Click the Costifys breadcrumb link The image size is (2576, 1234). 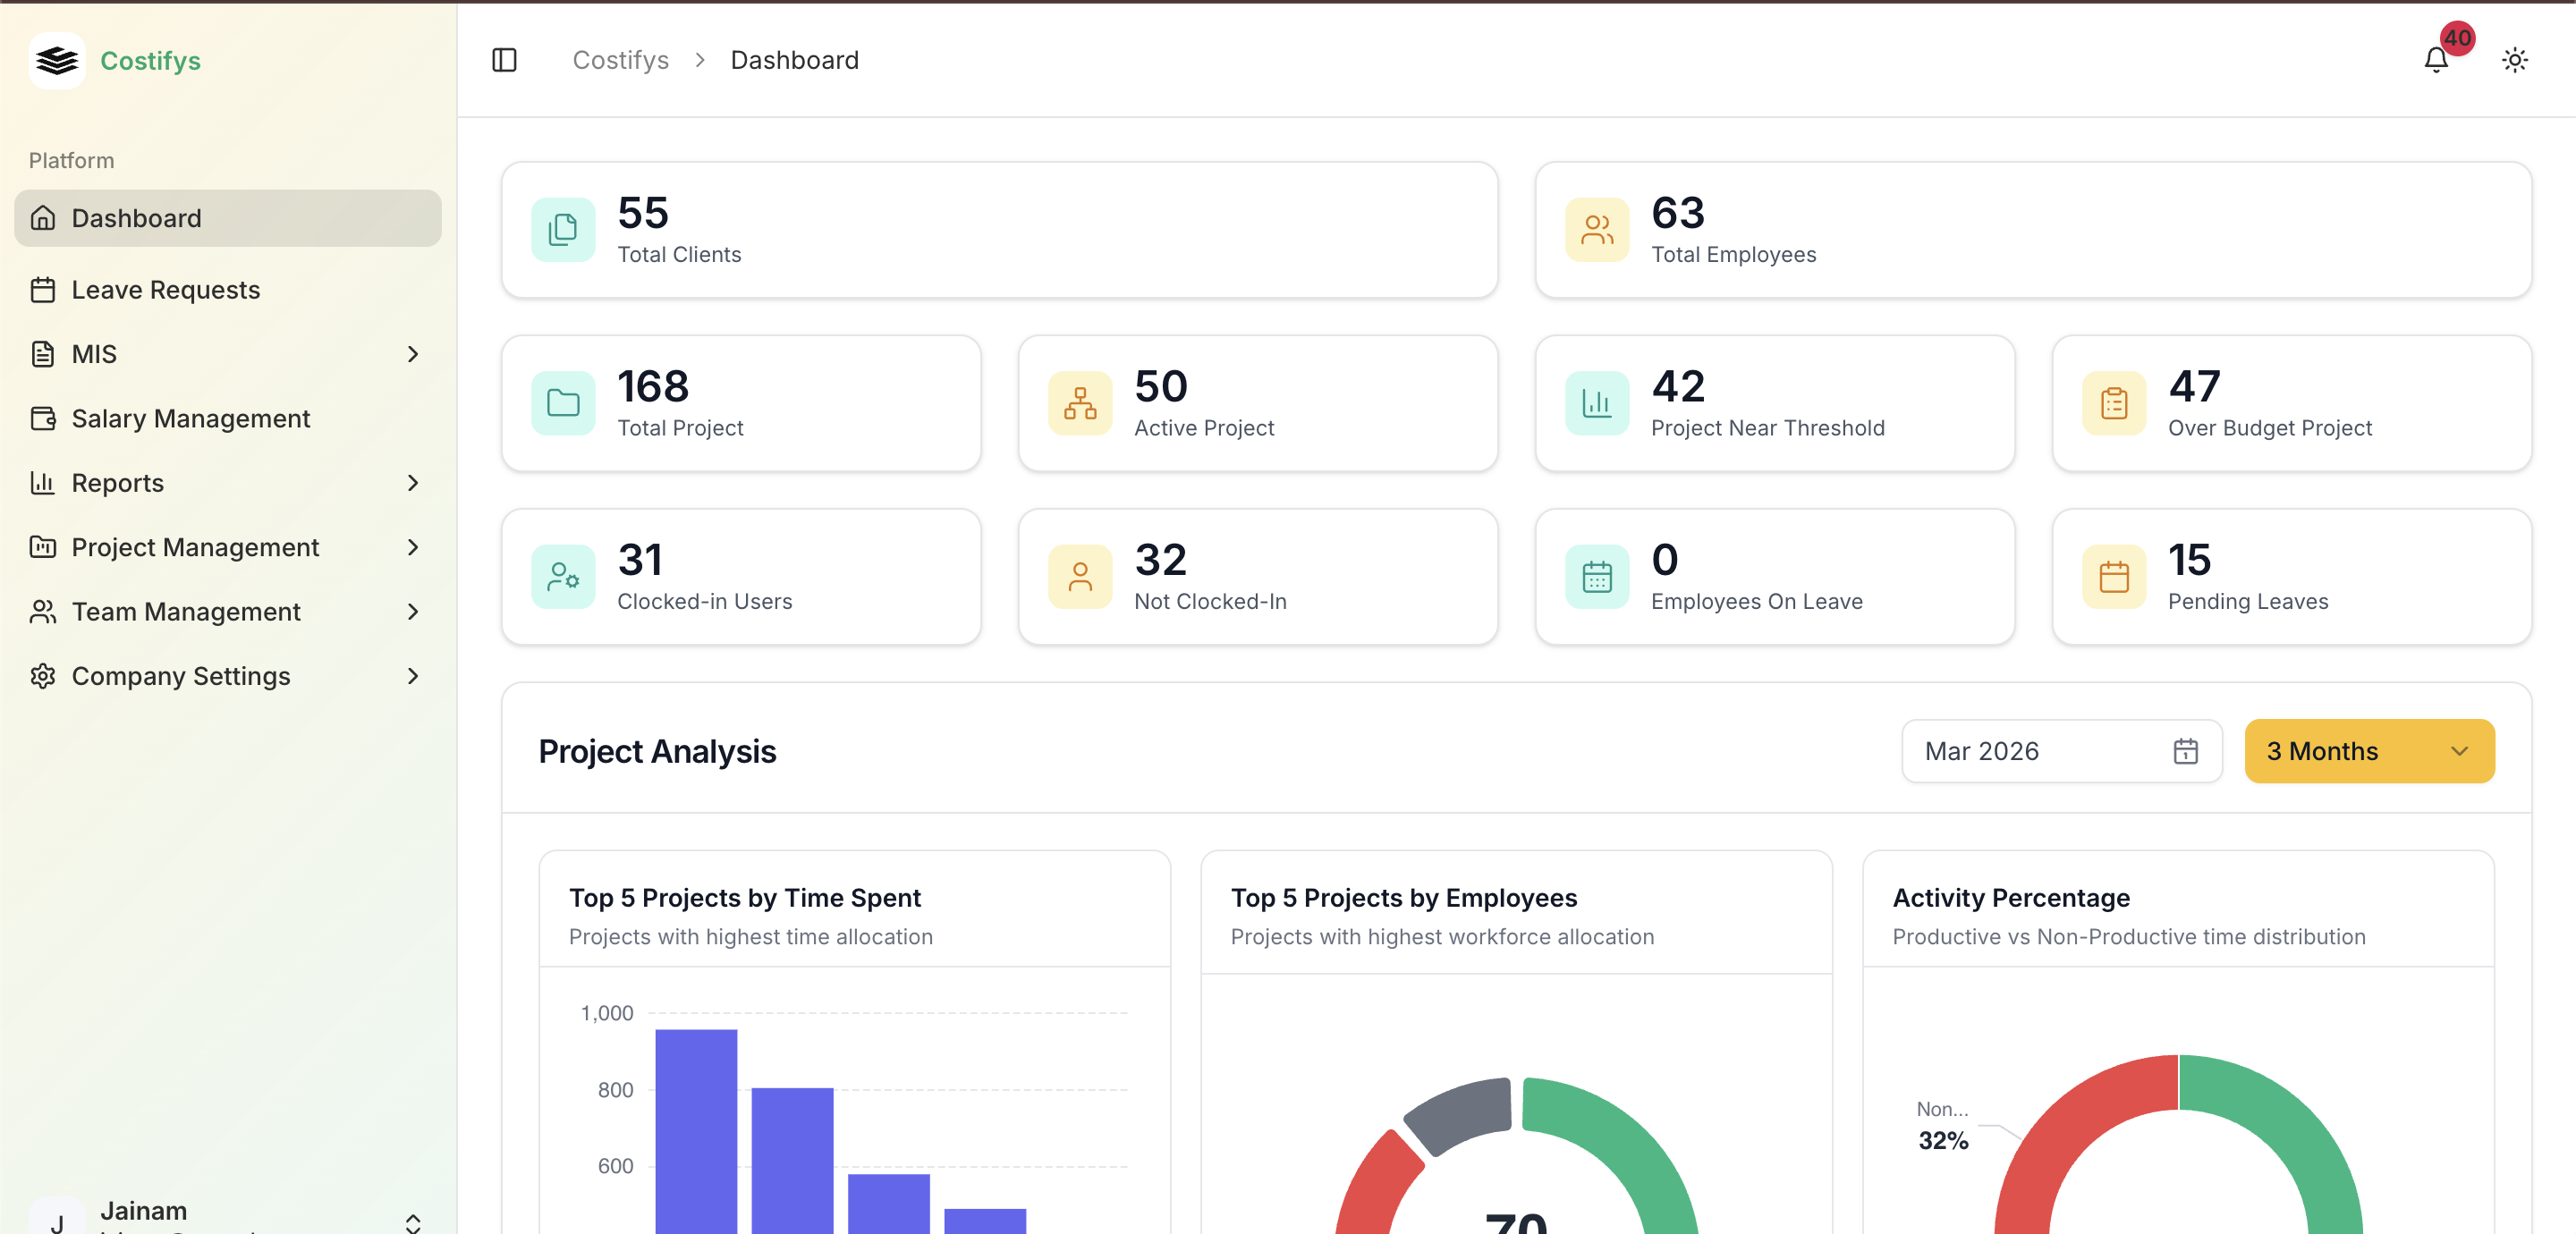tap(620, 60)
